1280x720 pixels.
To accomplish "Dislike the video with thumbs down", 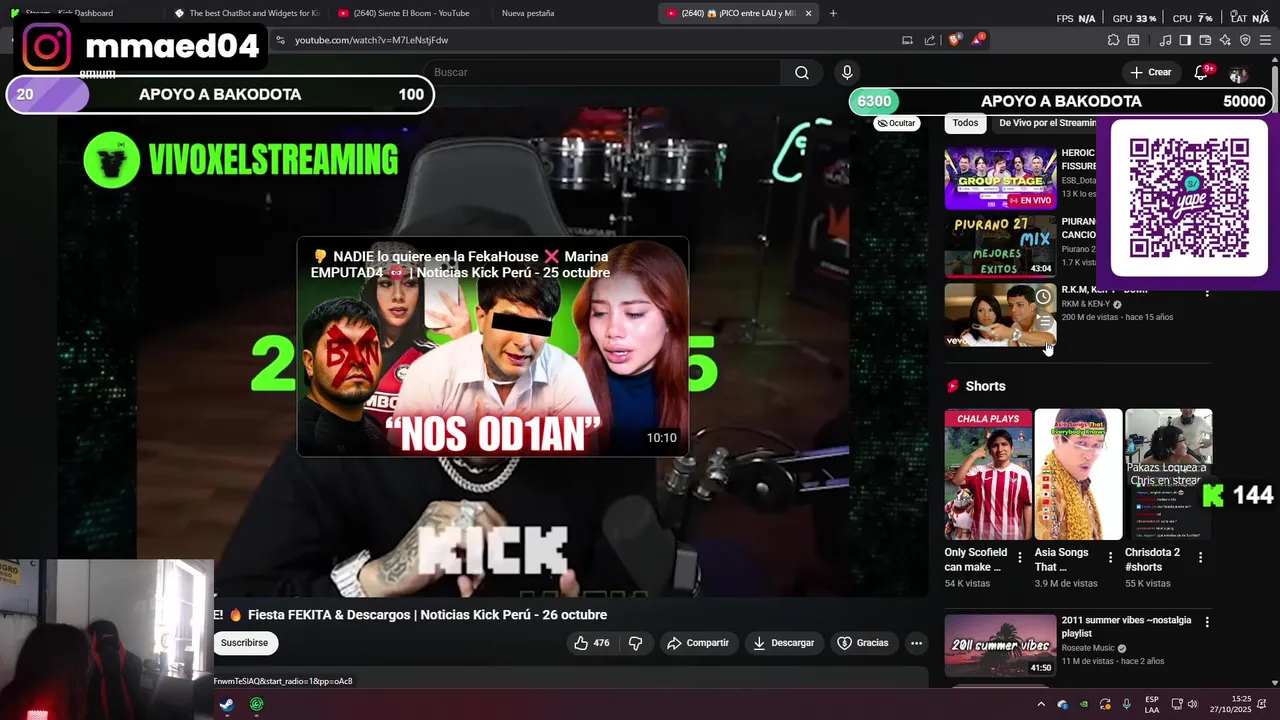I will tap(635, 643).
